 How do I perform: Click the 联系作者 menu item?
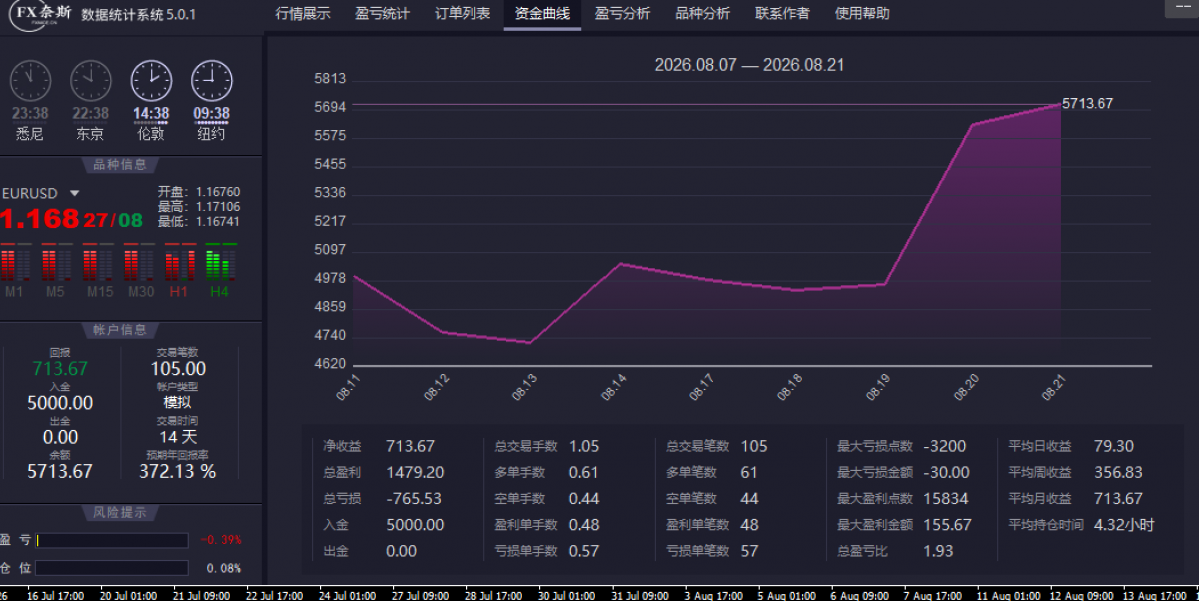pos(782,14)
